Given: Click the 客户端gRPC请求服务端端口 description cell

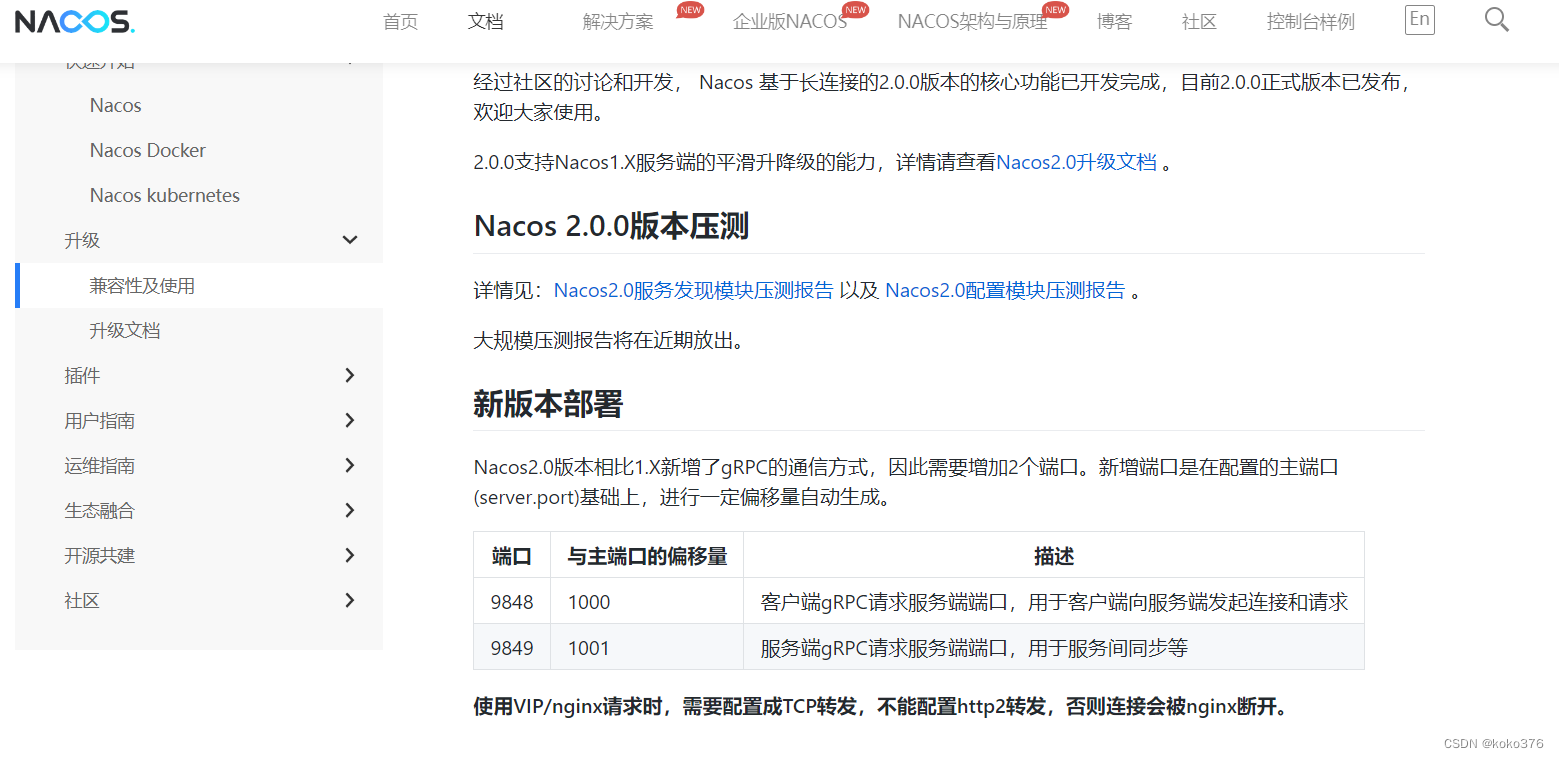Looking at the screenshot, I should click(x=1054, y=602).
